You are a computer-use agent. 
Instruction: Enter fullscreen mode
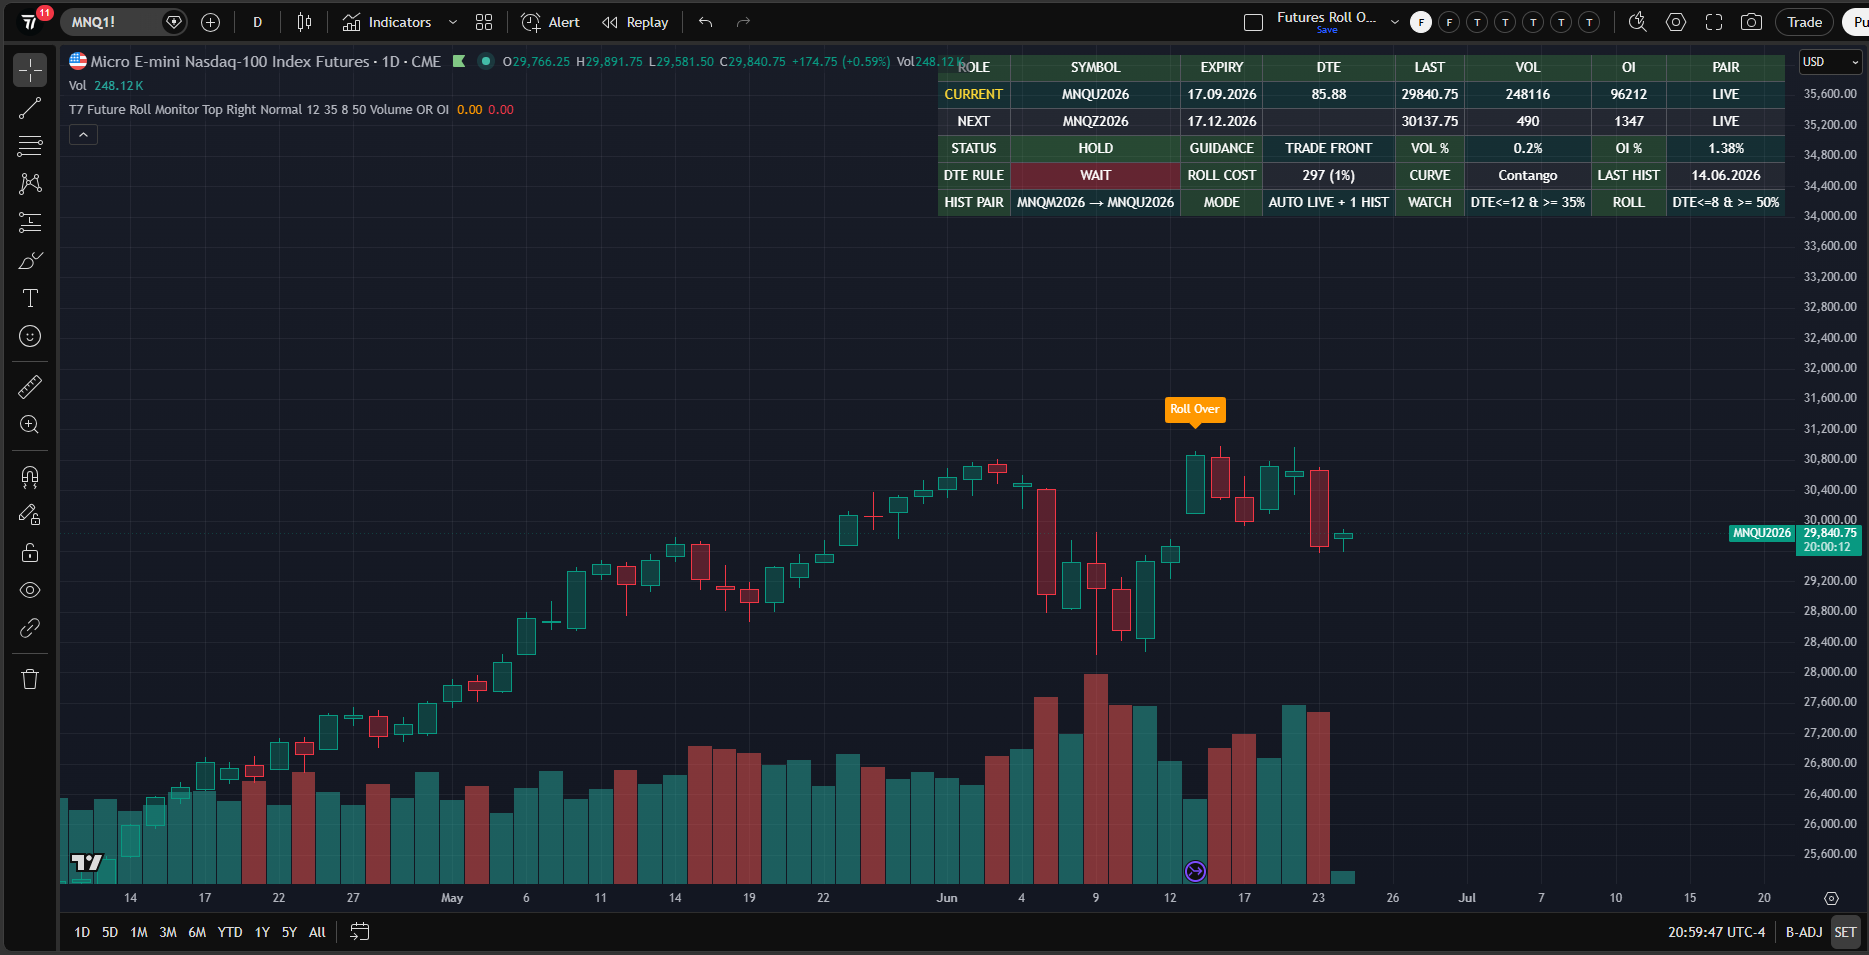[1714, 22]
